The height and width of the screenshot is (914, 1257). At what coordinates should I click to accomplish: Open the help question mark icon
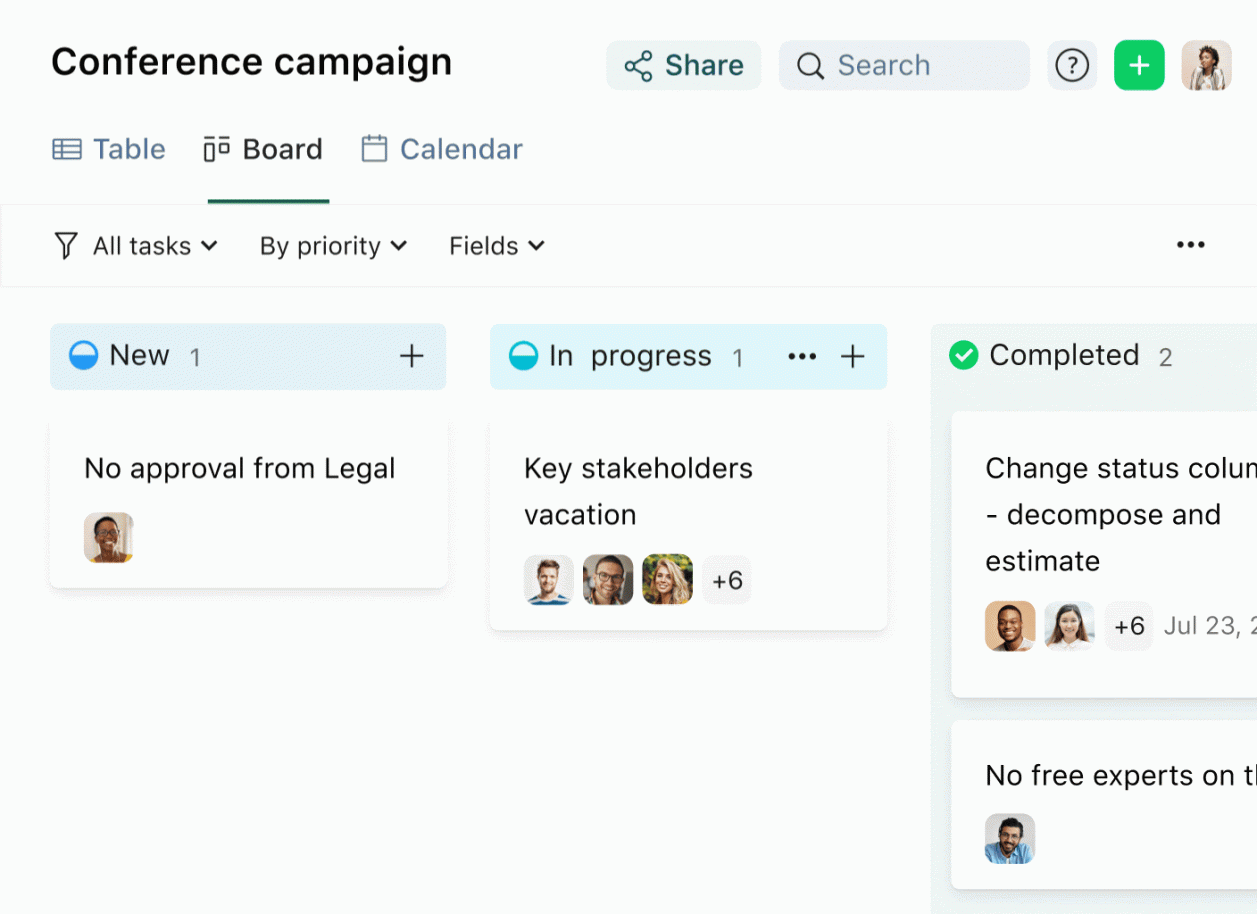(x=1072, y=66)
